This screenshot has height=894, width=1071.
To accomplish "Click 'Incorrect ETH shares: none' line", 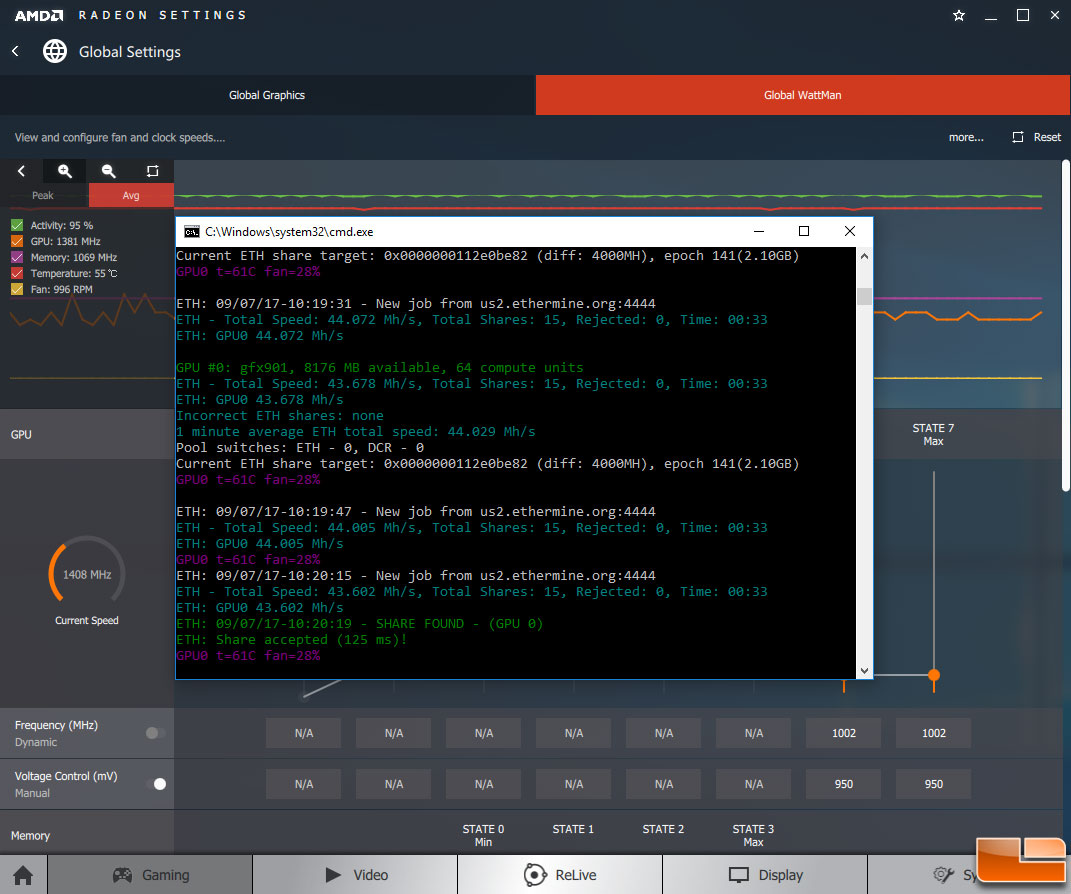I will point(280,415).
